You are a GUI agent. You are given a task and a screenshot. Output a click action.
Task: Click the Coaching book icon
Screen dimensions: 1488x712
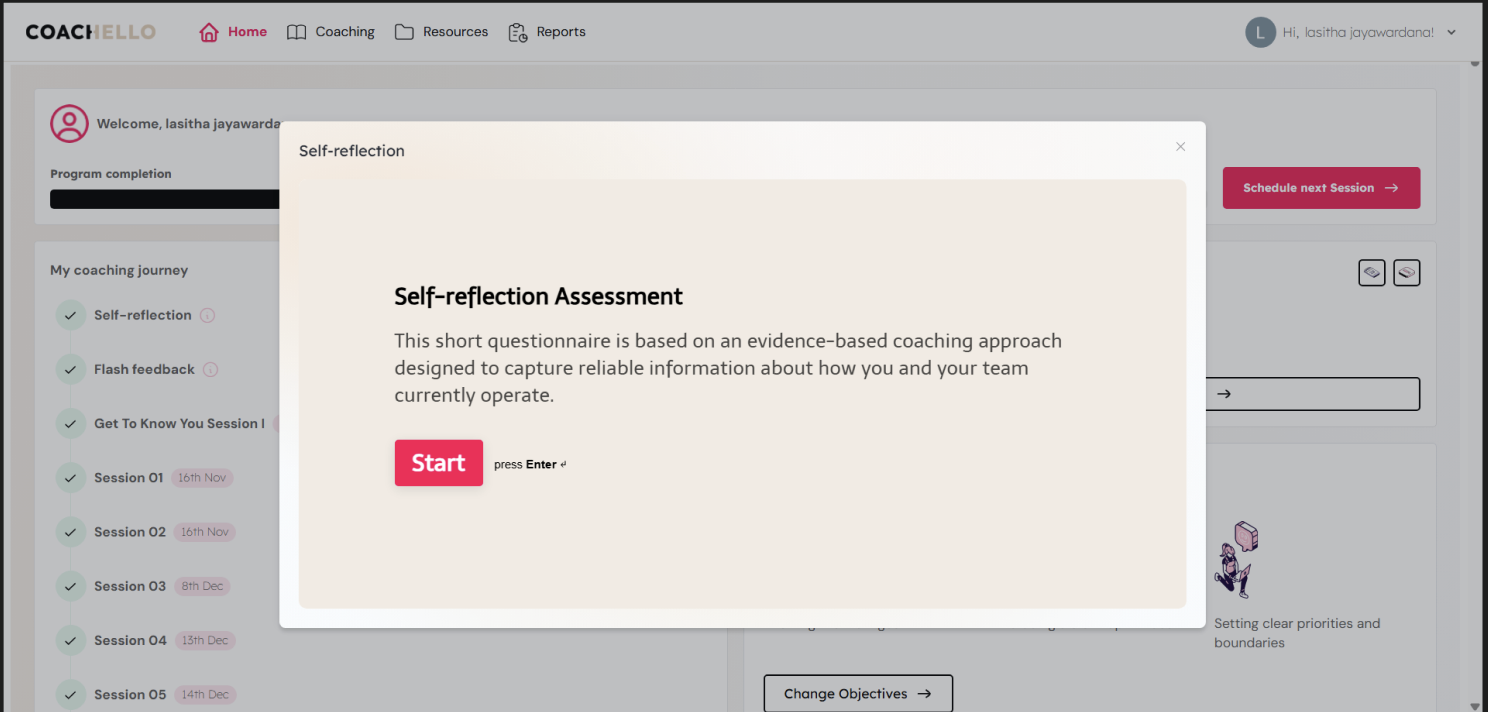pos(296,32)
